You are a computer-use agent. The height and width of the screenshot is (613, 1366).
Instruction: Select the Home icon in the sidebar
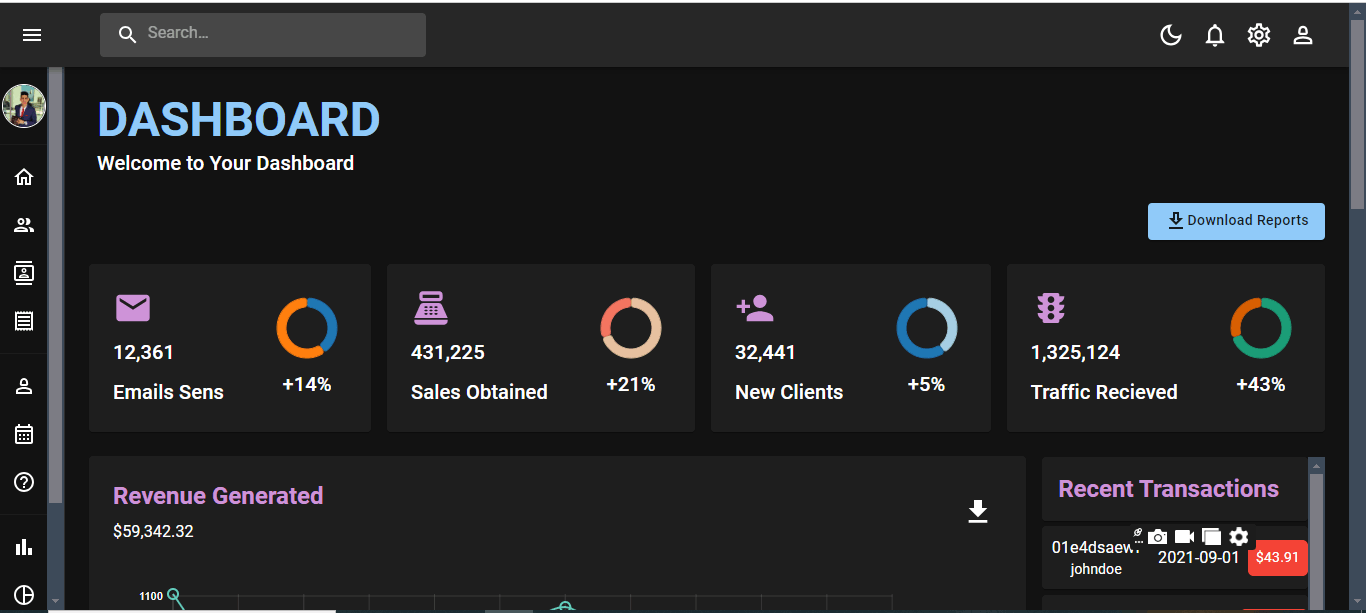[23, 176]
